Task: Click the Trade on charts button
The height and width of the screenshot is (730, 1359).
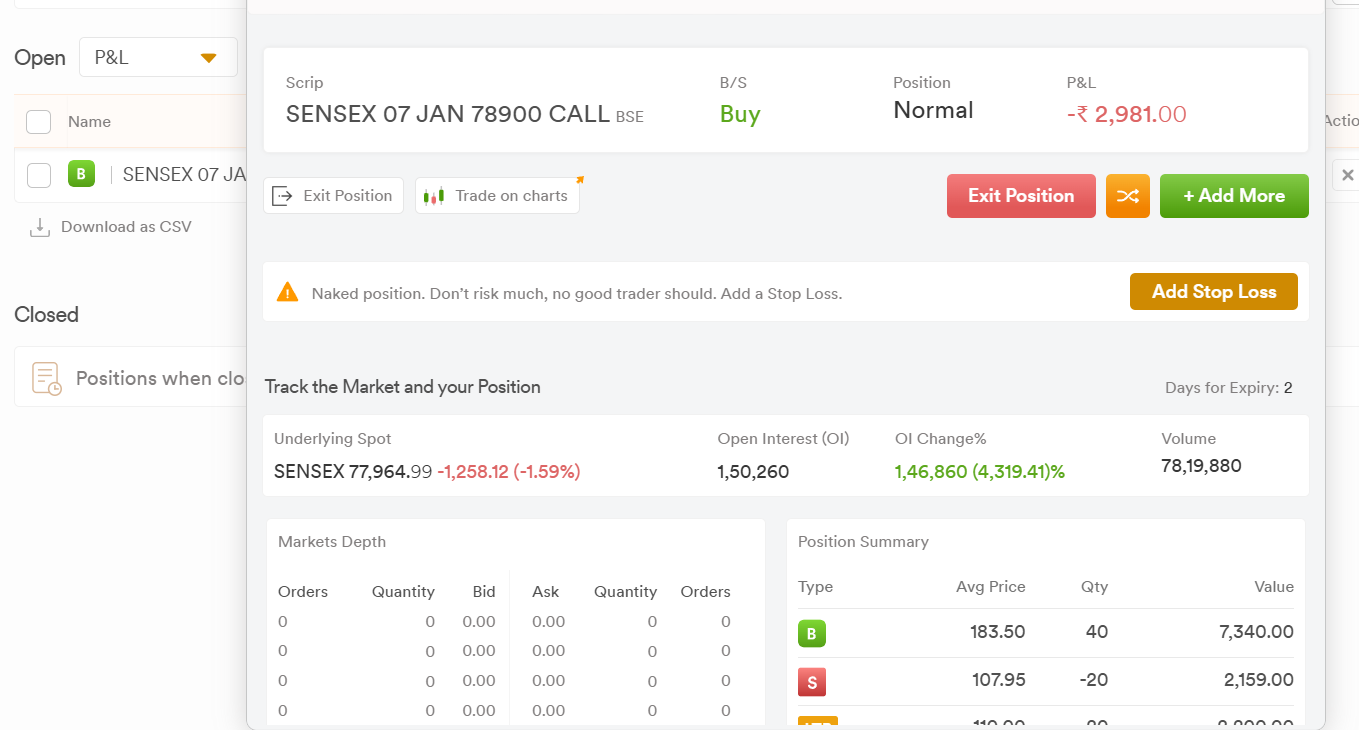Action: coord(497,196)
